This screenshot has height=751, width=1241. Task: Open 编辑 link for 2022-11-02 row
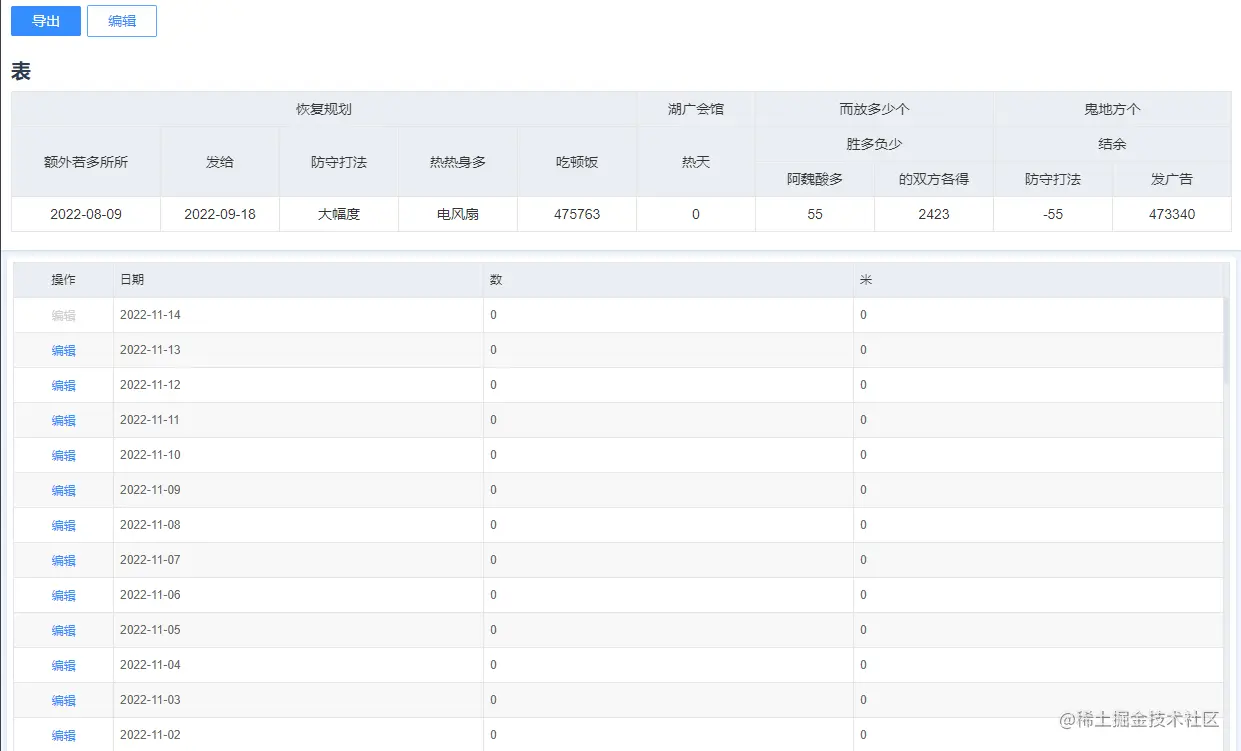click(x=64, y=735)
